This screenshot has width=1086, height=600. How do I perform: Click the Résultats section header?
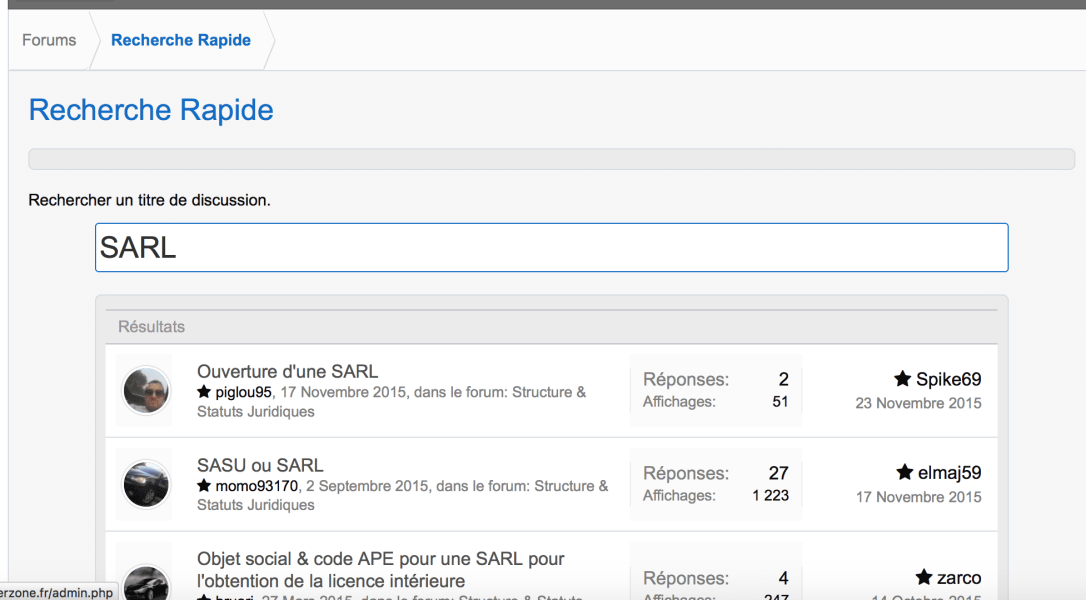(151, 327)
